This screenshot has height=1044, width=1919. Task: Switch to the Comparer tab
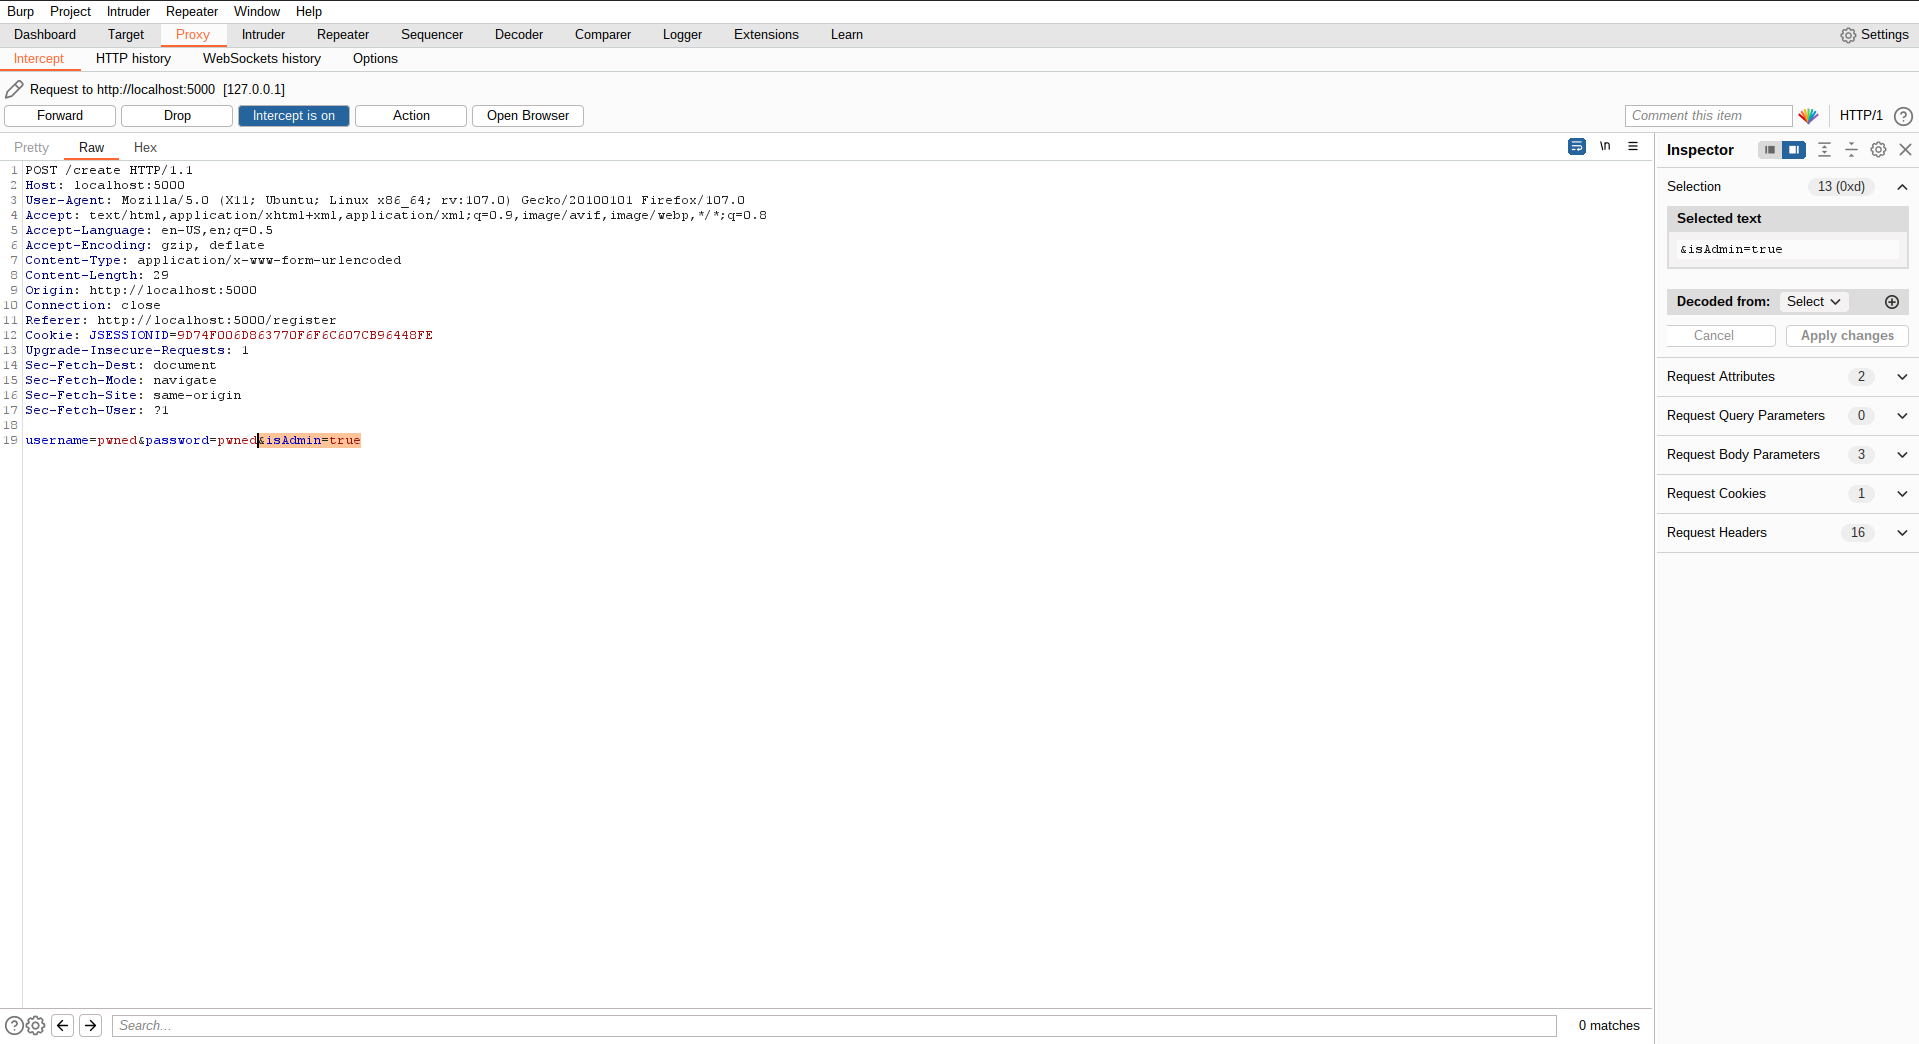[x=603, y=35]
